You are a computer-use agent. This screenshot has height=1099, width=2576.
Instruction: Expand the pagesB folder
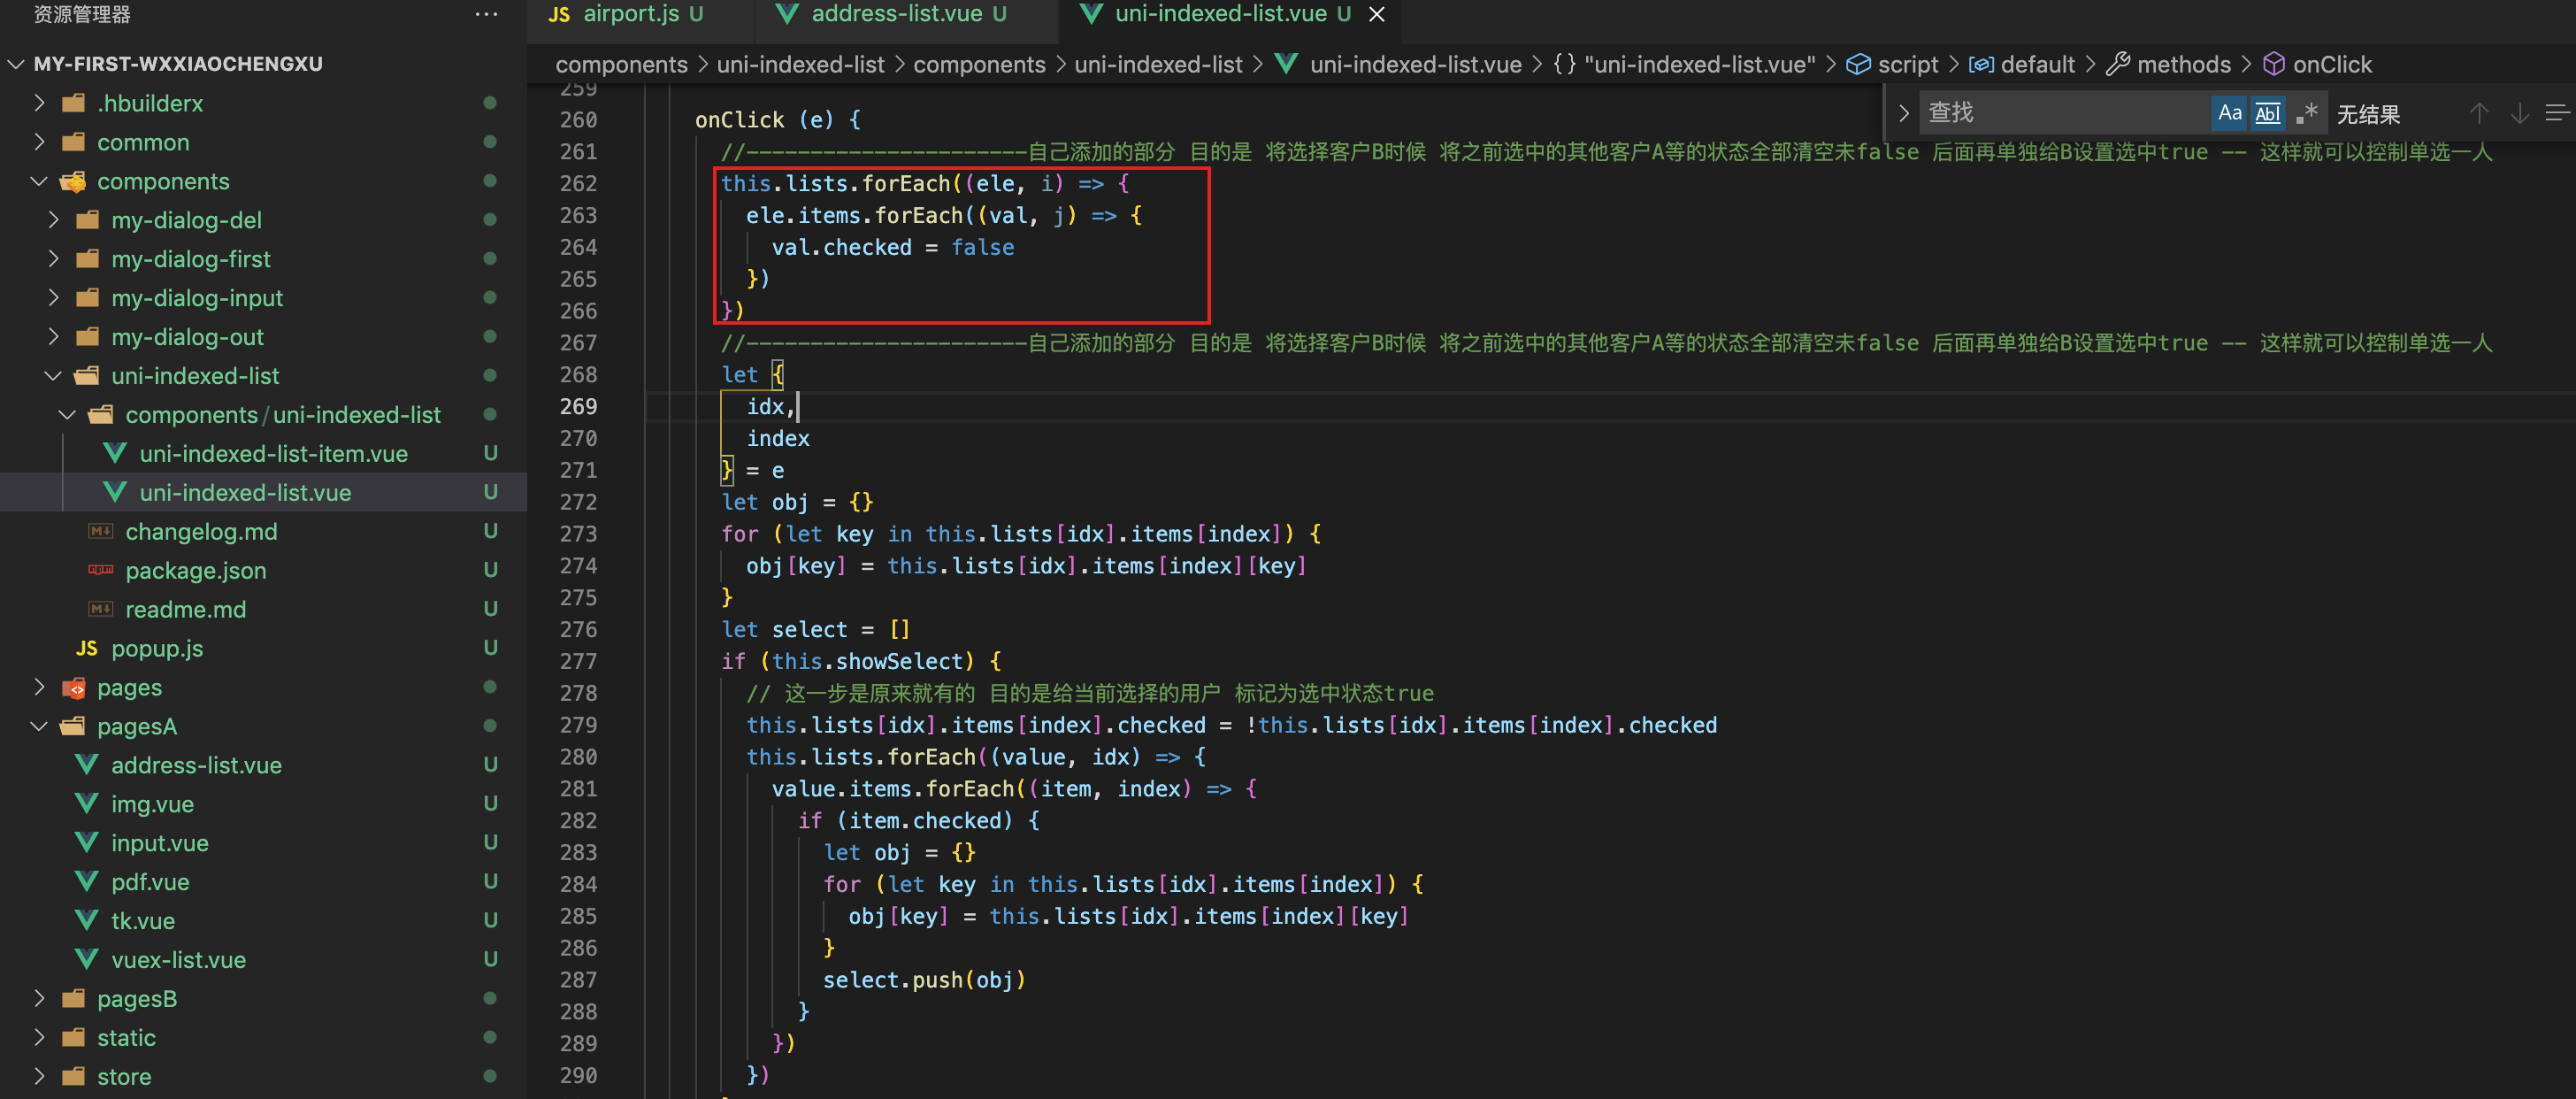pos(137,1000)
